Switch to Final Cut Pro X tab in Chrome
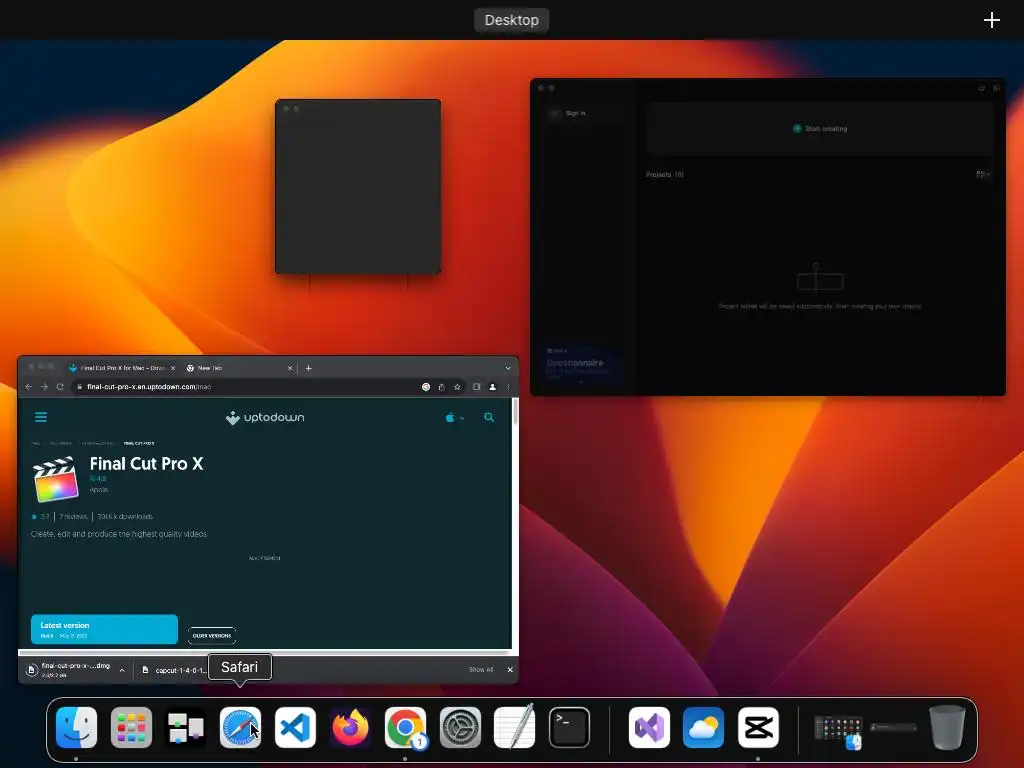 [121, 368]
